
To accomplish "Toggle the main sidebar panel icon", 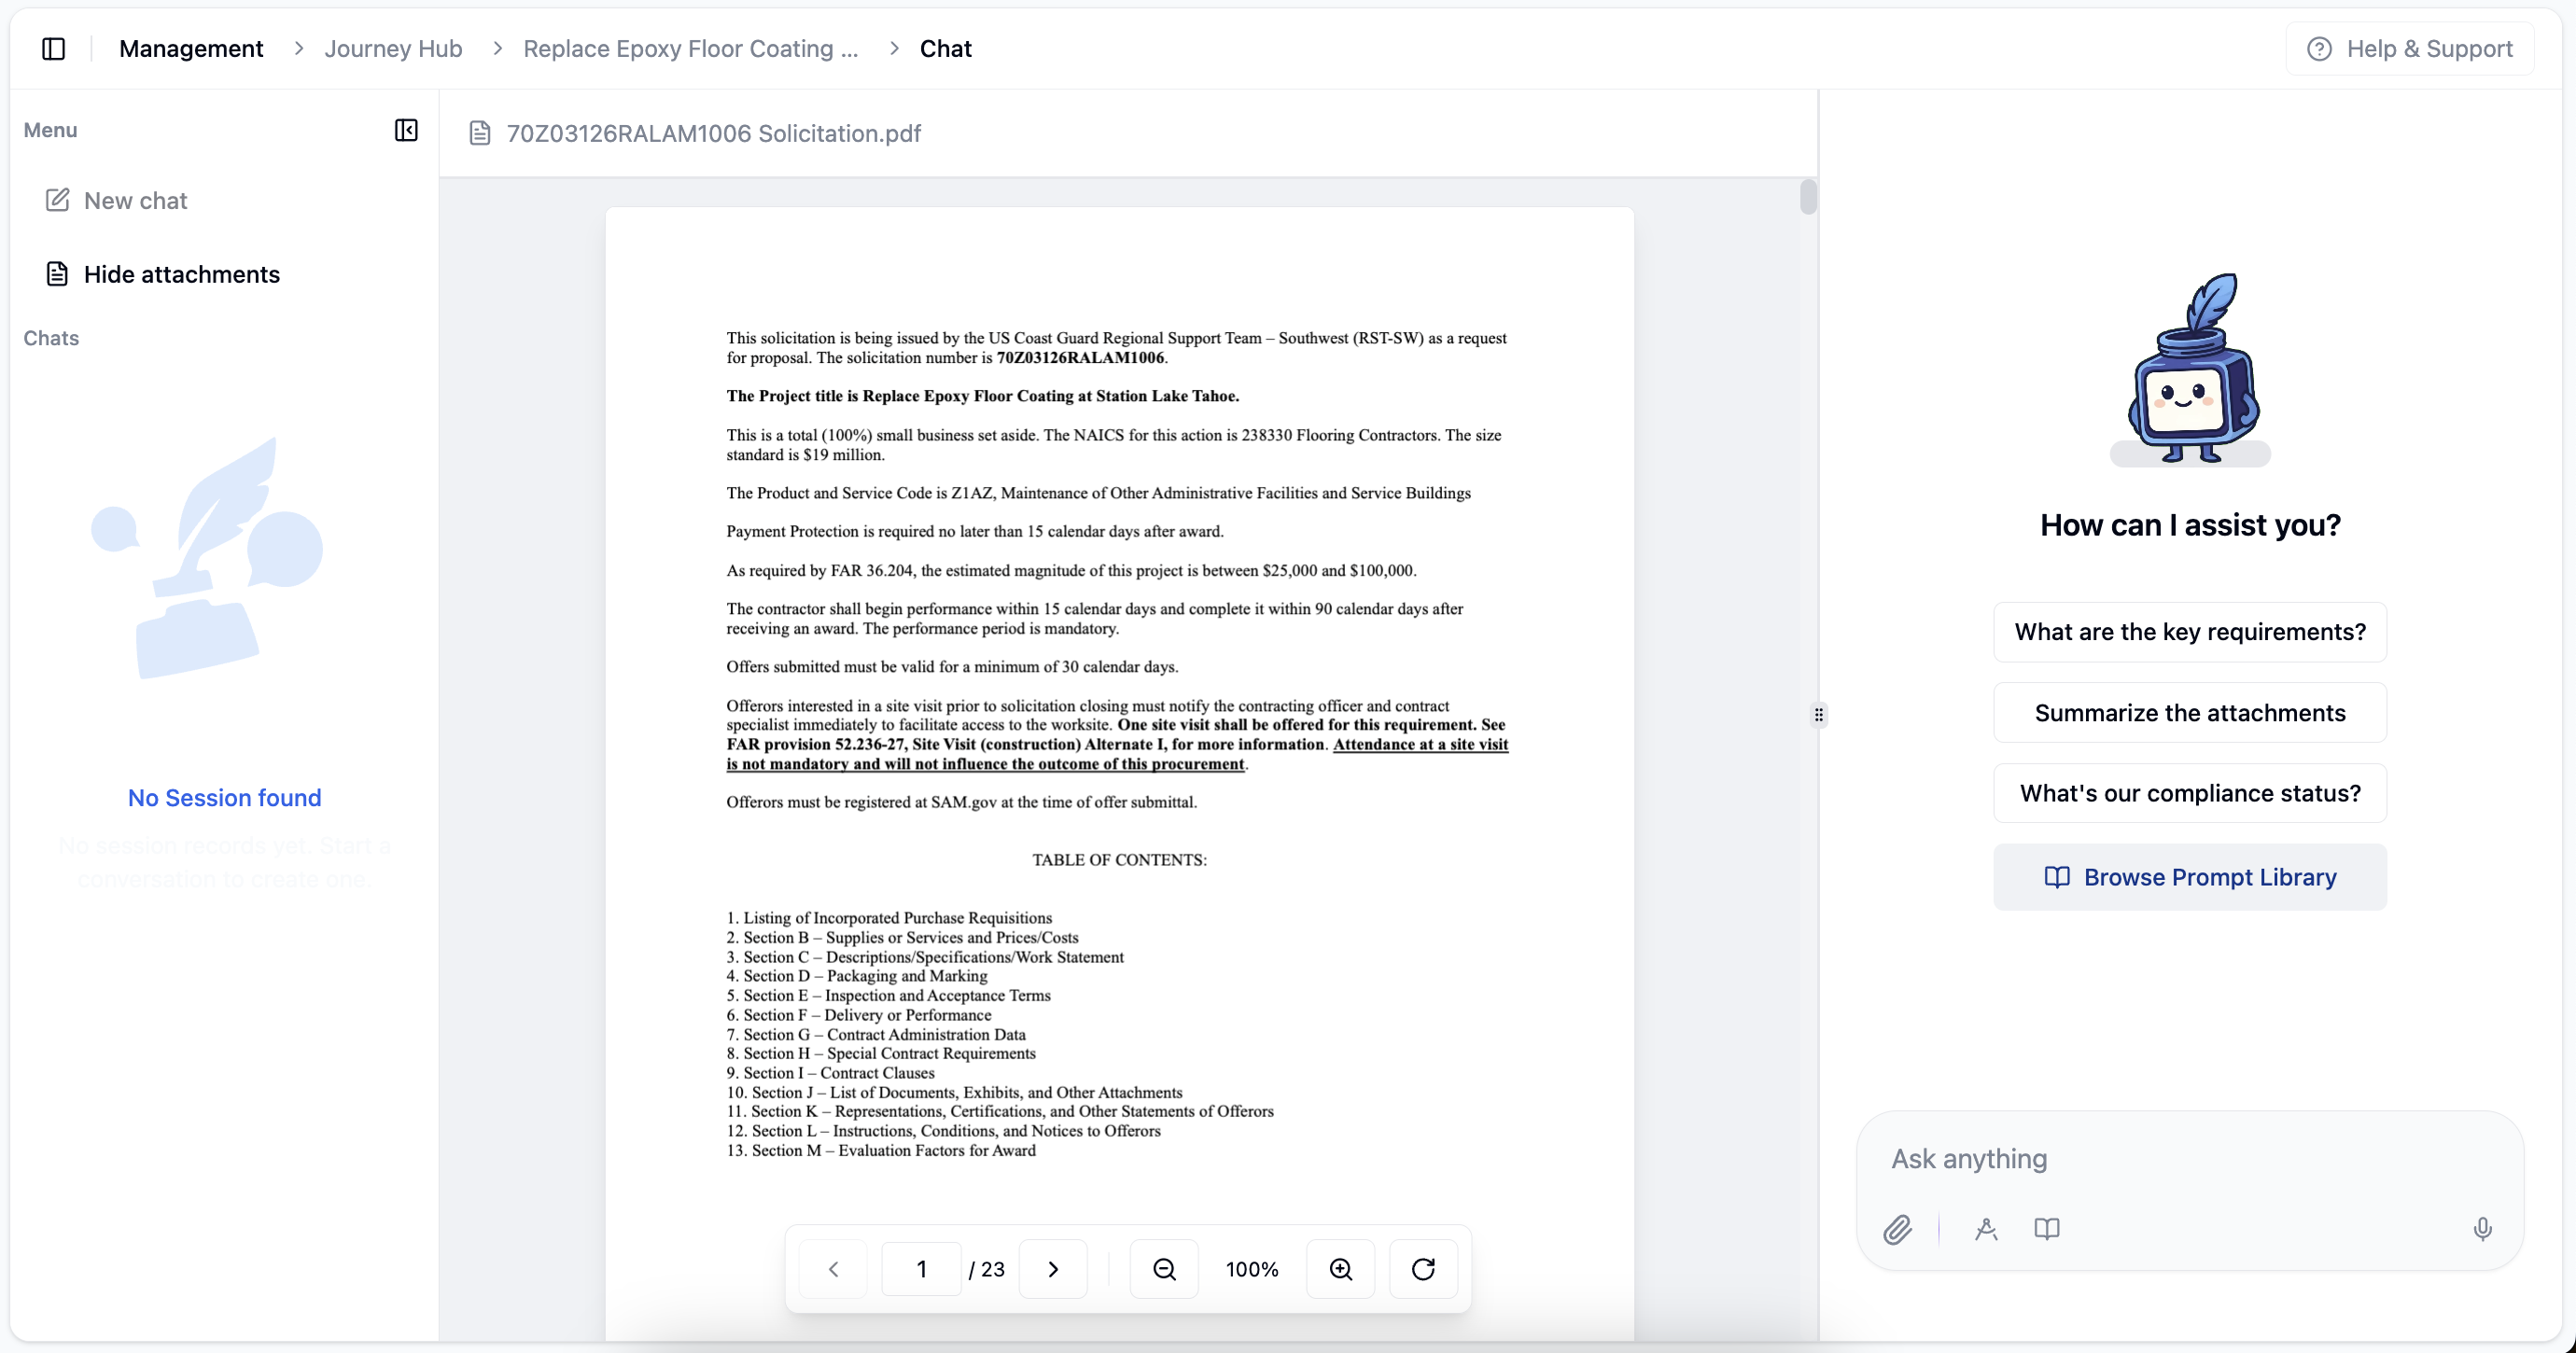I will [x=54, y=48].
